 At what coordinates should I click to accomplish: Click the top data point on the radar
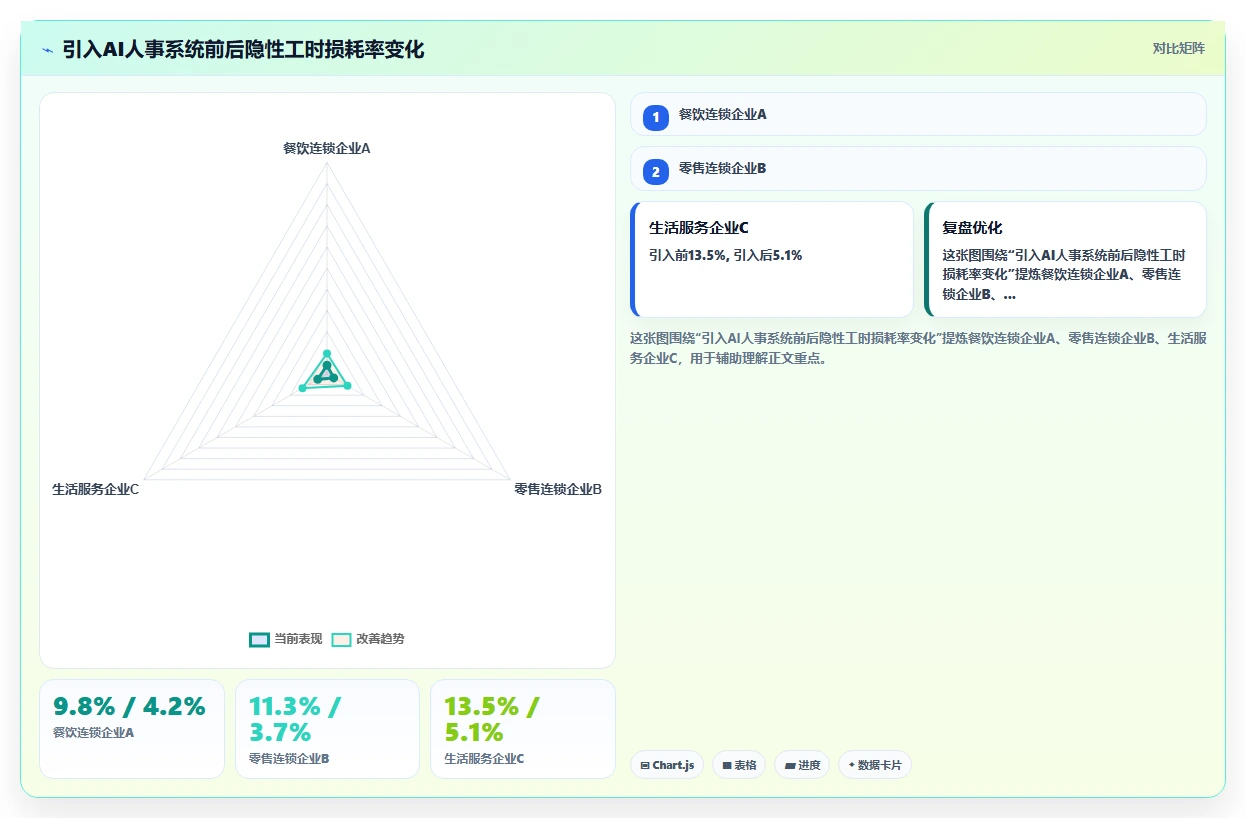click(x=327, y=353)
